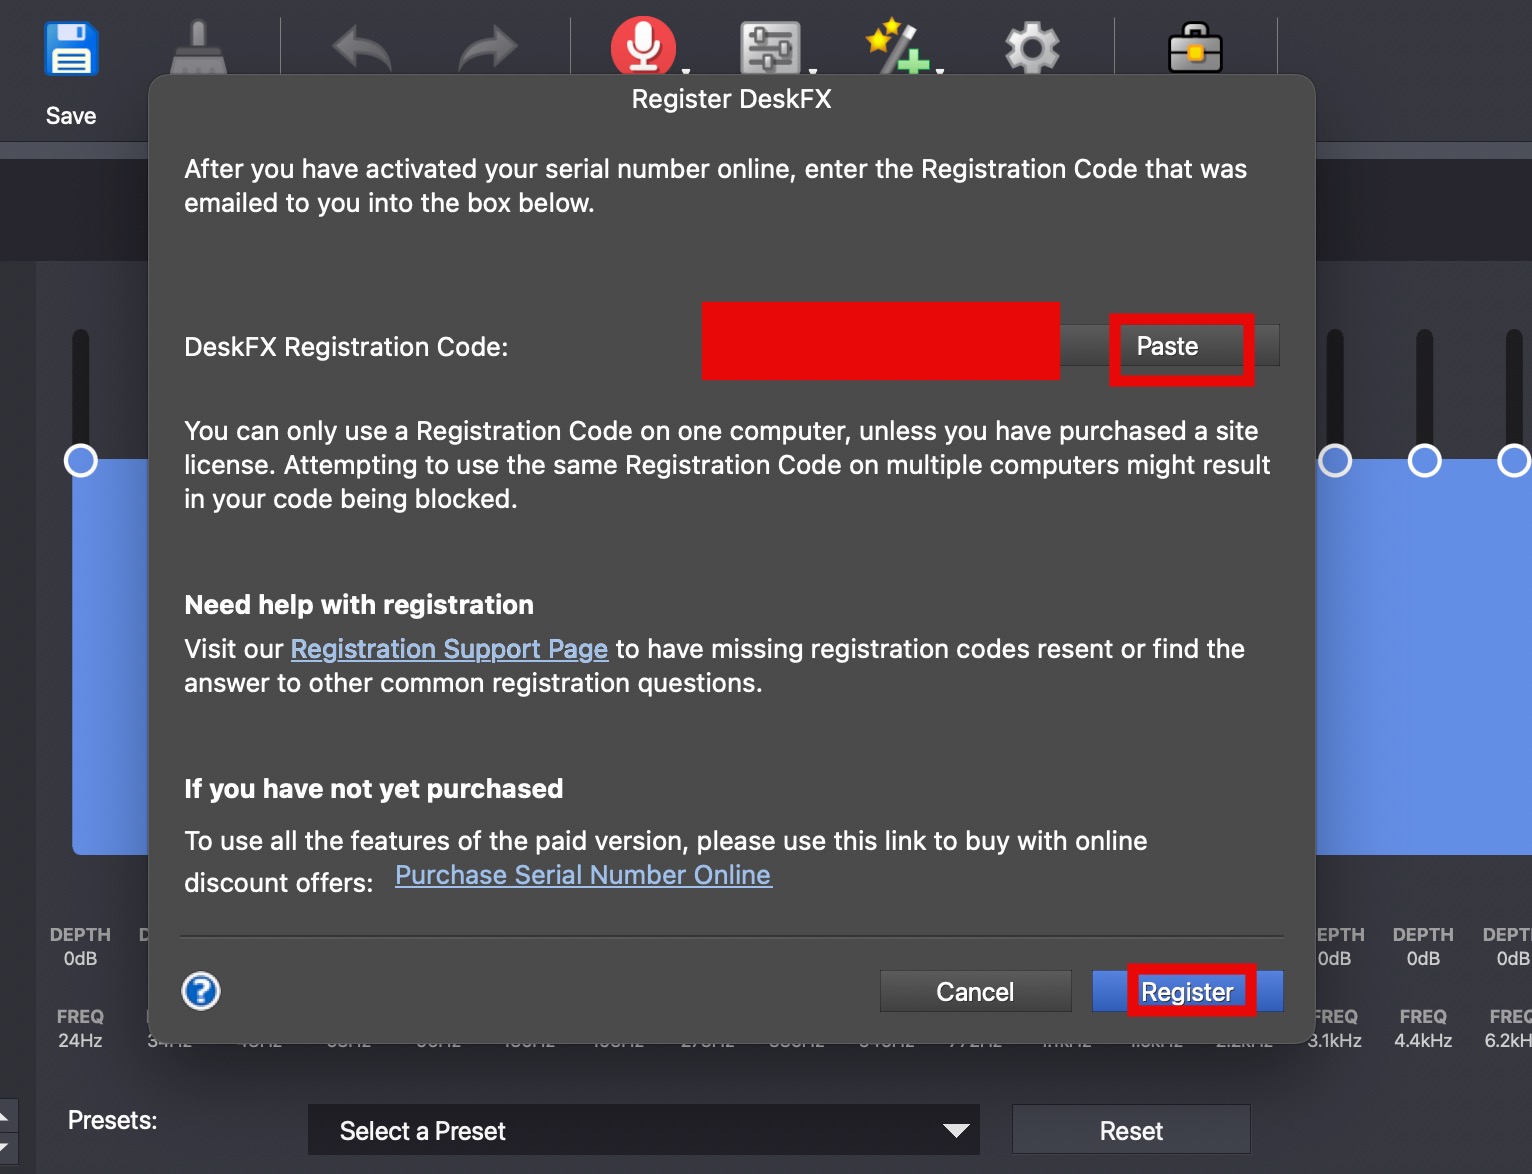
Task: Open help with the blue question mark
Action: [201, 991]
